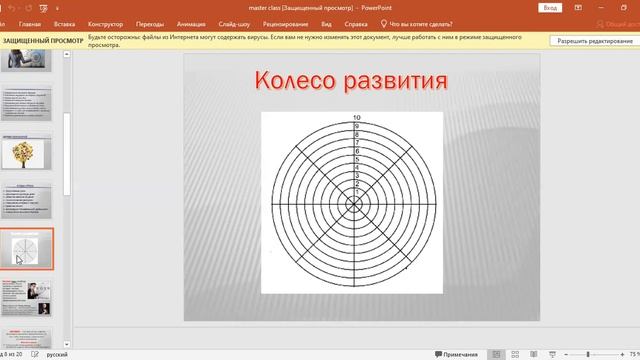This screenshot has width=640, height=360.
Task: Click the zoom slider handle
Action: tap(588, 355)
